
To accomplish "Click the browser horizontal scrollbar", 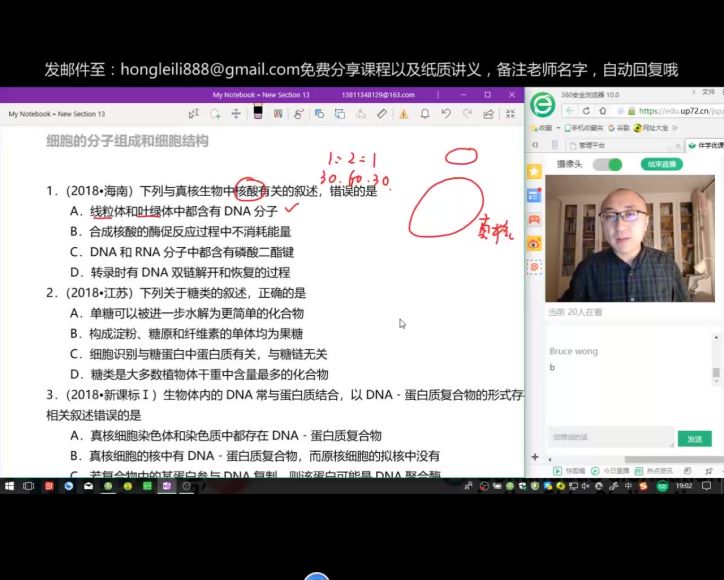I will (x=674, y=459).
